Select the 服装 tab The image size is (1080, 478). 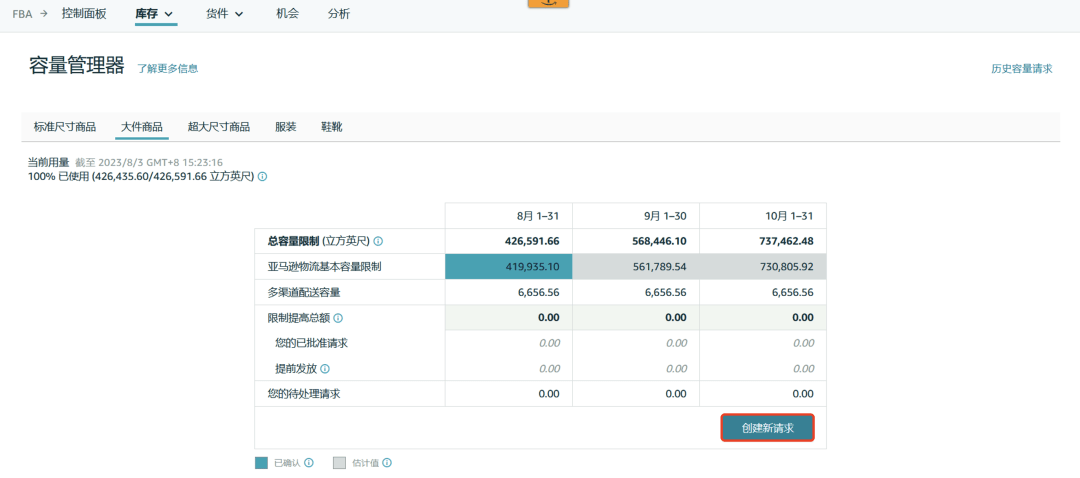286,127
